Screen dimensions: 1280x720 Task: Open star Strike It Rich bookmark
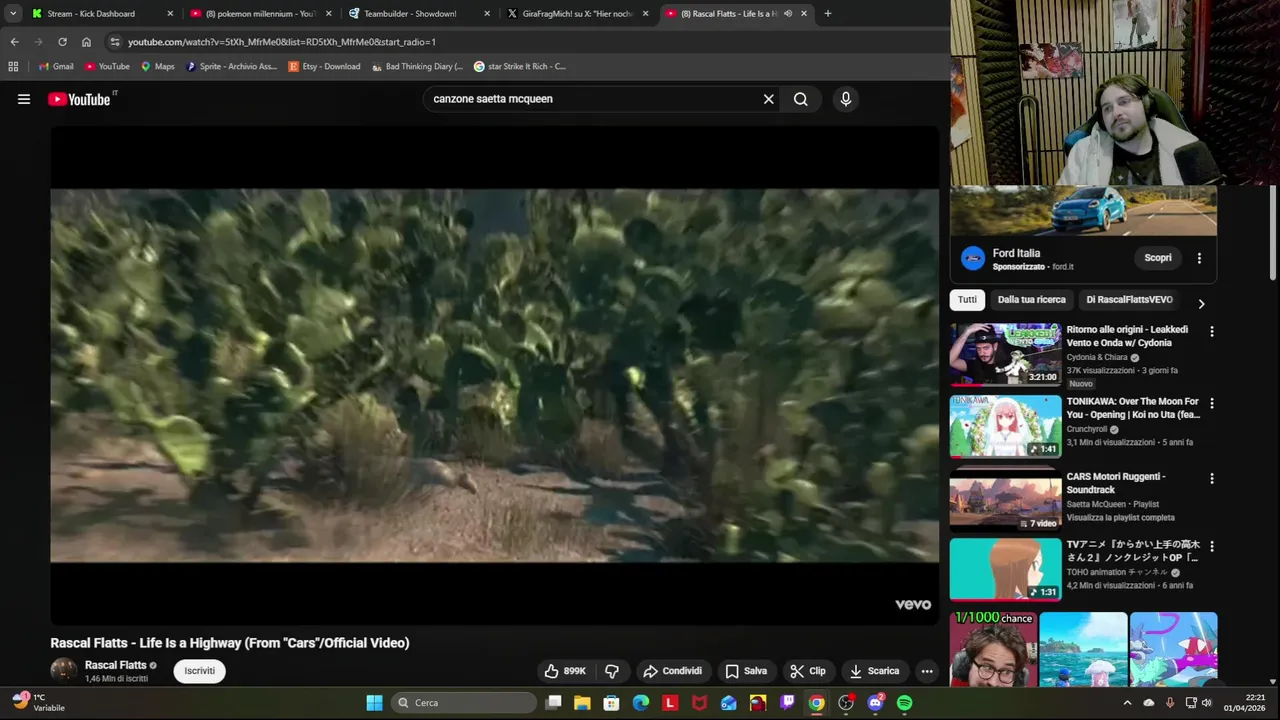click(519, 67)
